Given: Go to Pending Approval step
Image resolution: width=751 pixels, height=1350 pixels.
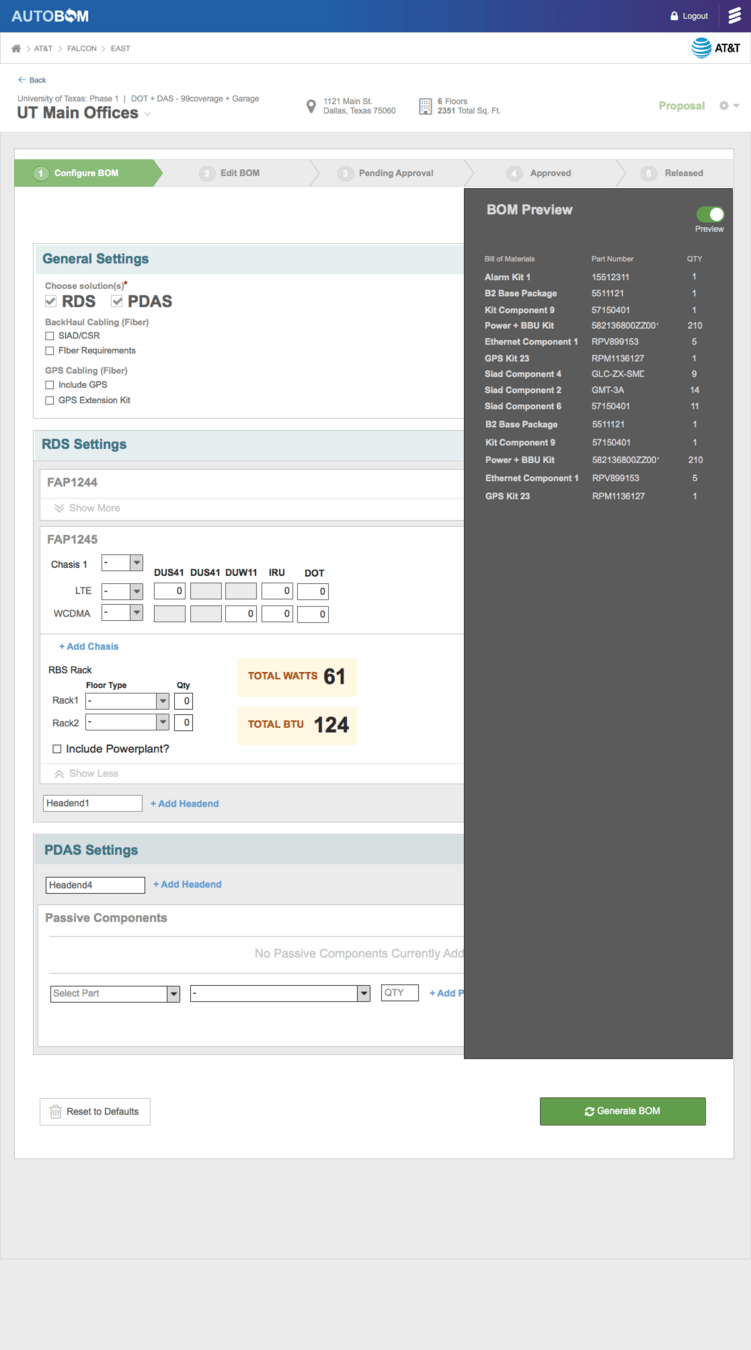Looking at the screenshot, I should point(396,173).
